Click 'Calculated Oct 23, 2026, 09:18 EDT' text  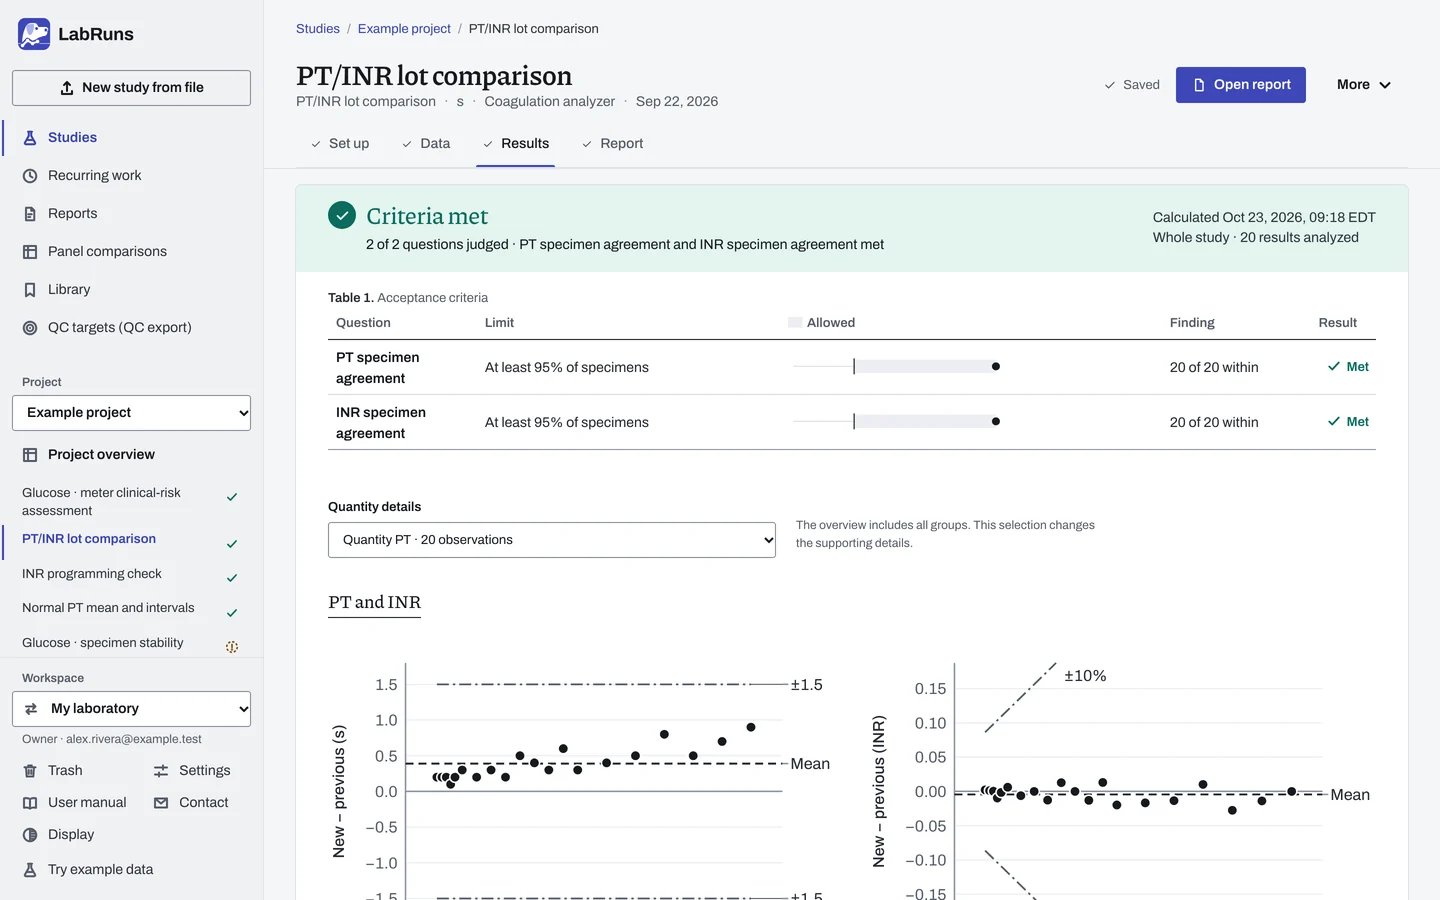point(1264,217)
